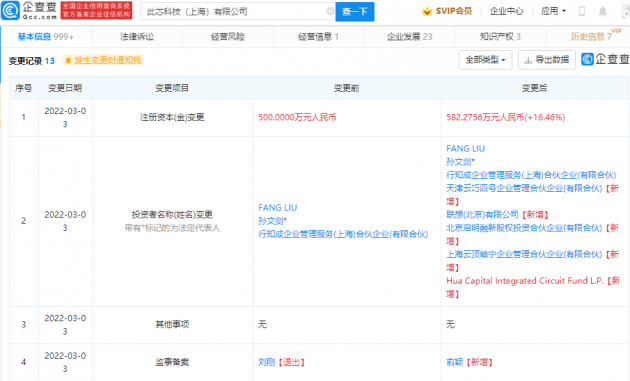Switch to the 基本信息 tab
The image size is (630, 381).
pyautogui.click(x=46, y=37)
